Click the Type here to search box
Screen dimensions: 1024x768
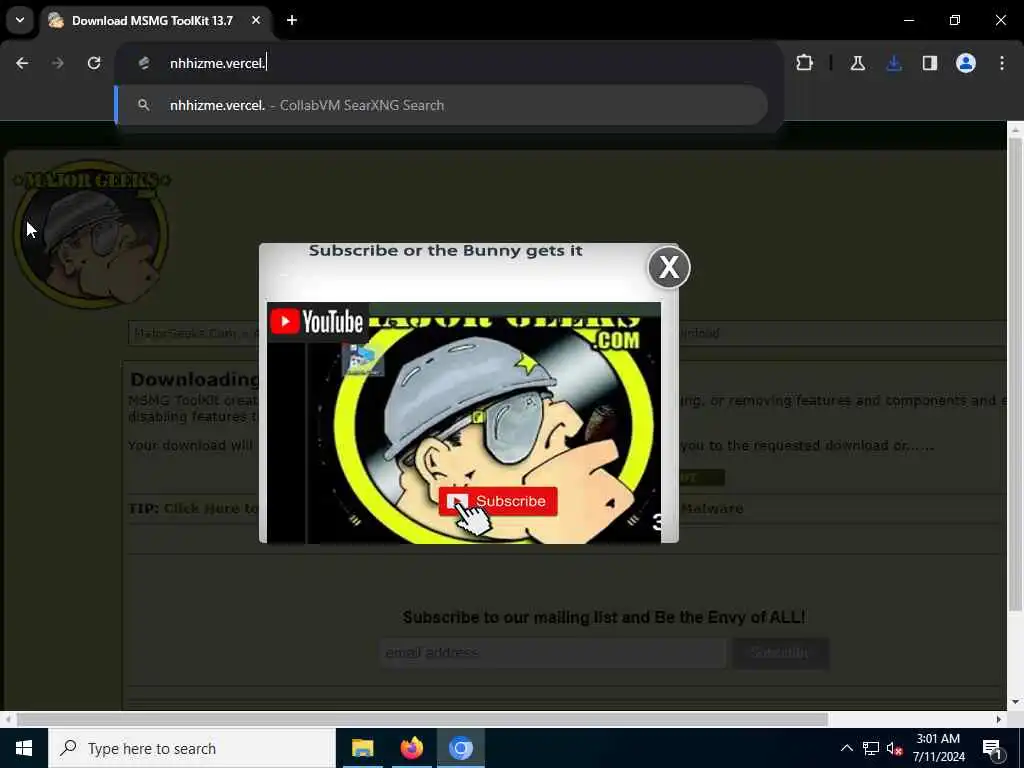point(192,748)
